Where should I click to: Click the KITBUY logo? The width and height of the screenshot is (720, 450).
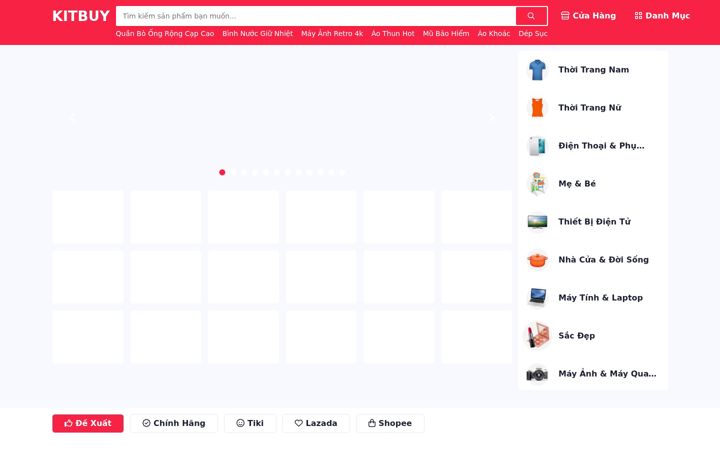81,16
